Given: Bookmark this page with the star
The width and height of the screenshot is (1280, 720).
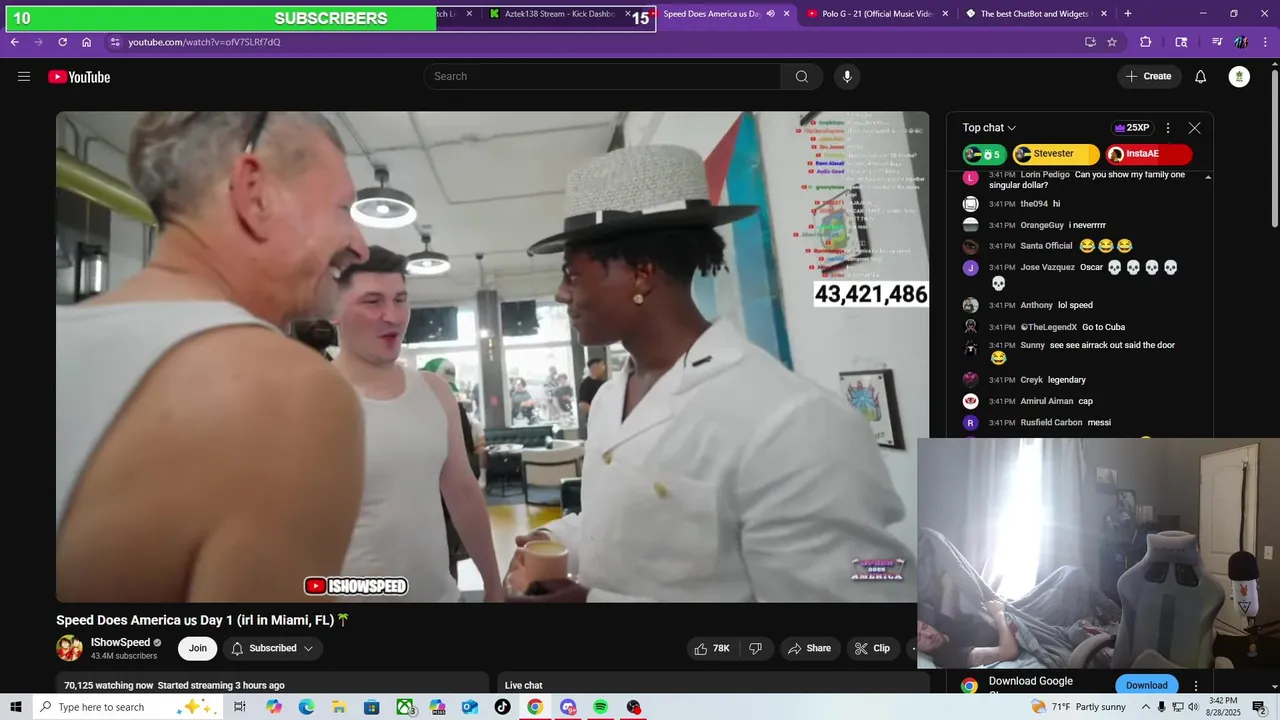Looking at the screenshot, I should pos(1111,42).
